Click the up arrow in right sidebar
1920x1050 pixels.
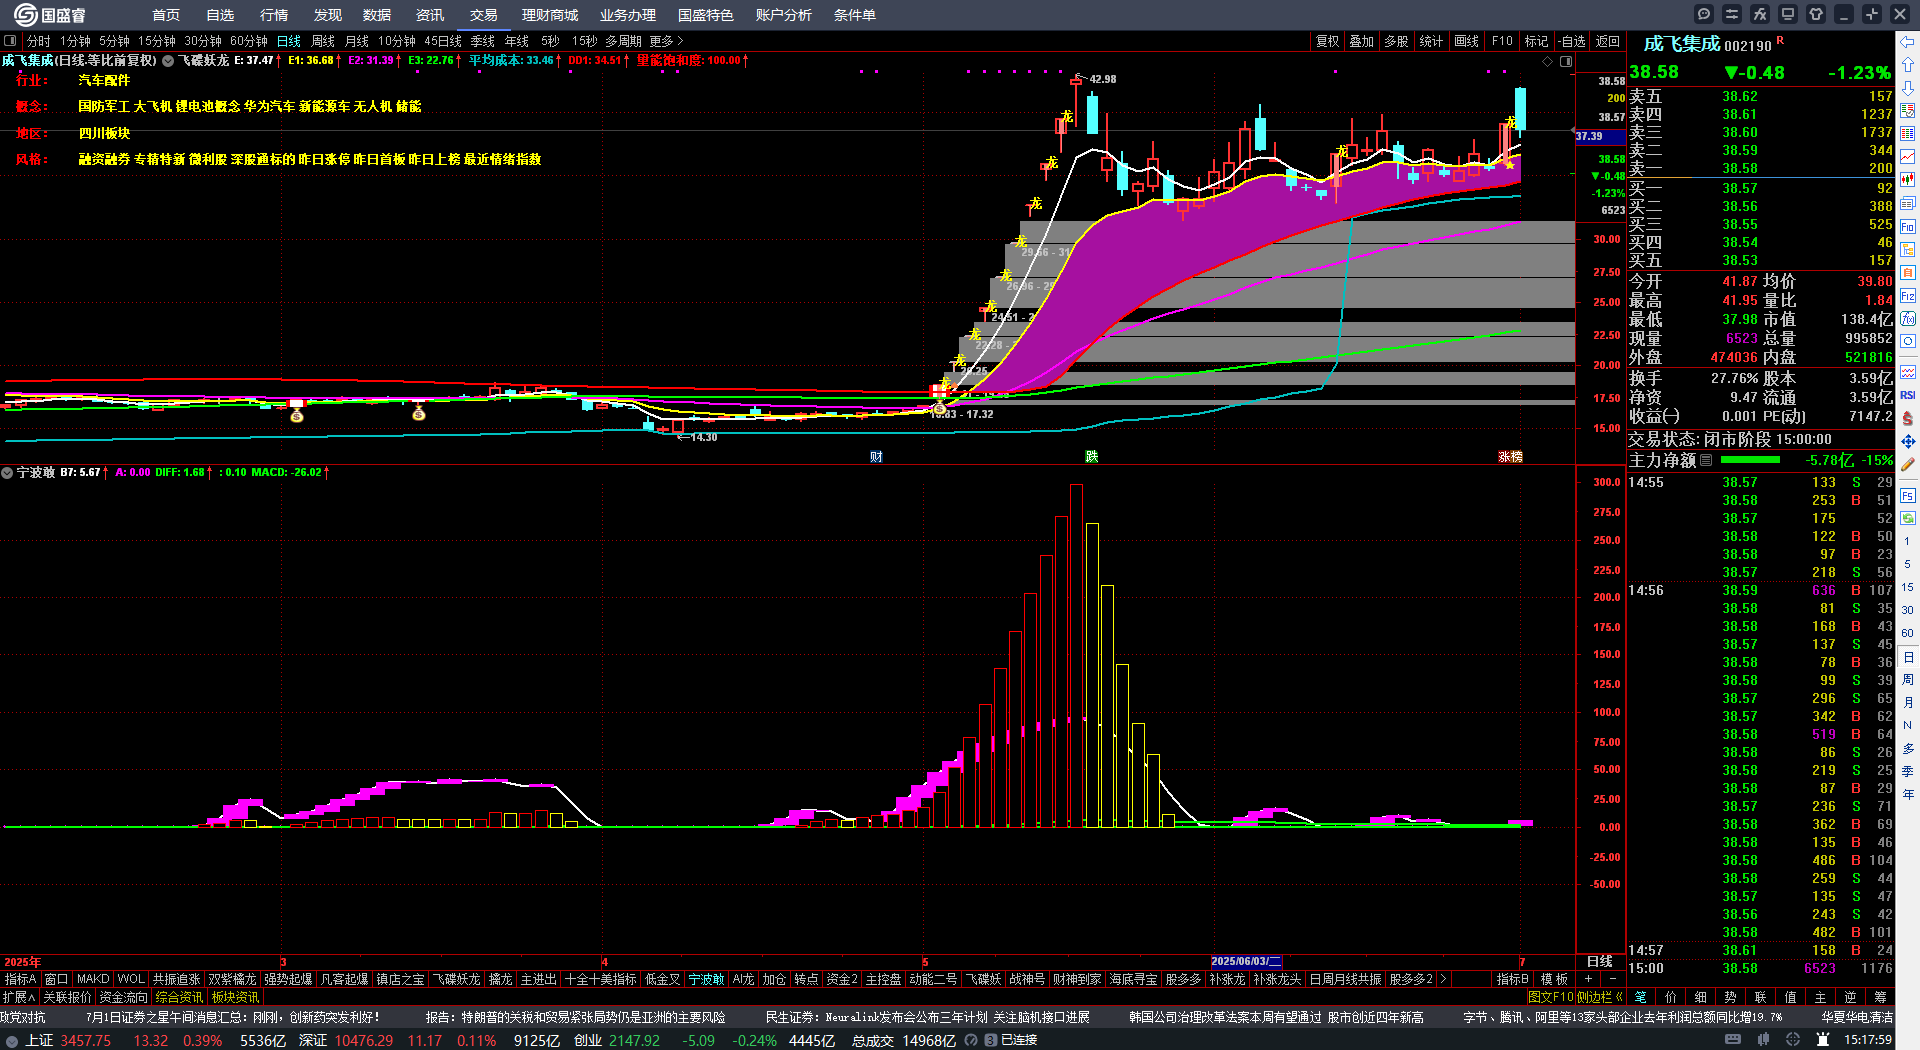pos(1908,65)
